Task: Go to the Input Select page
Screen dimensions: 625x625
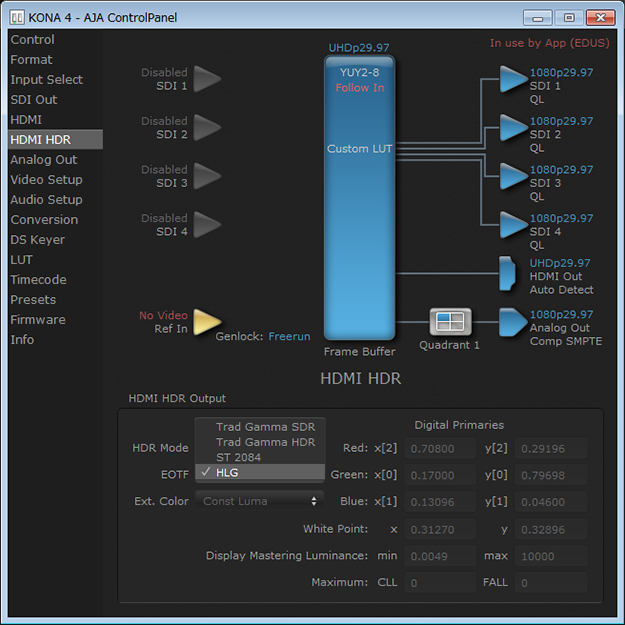Action: (46, 80)
